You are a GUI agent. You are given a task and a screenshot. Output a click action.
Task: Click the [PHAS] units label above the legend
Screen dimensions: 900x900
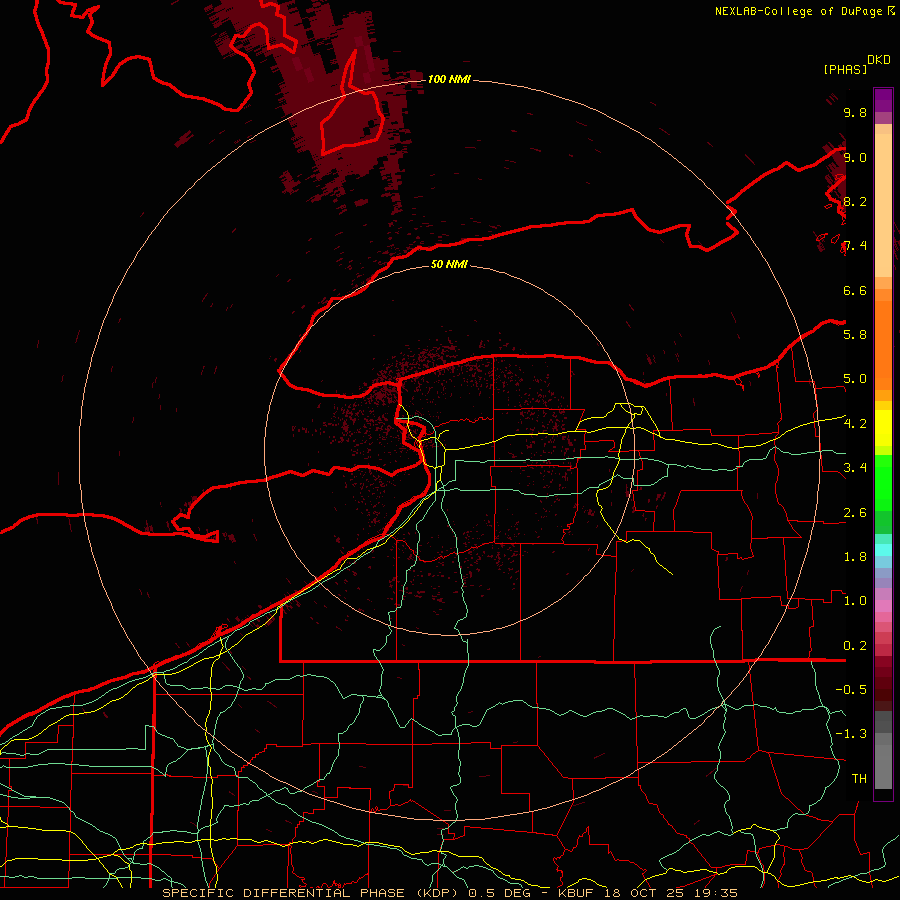(845, 69)
